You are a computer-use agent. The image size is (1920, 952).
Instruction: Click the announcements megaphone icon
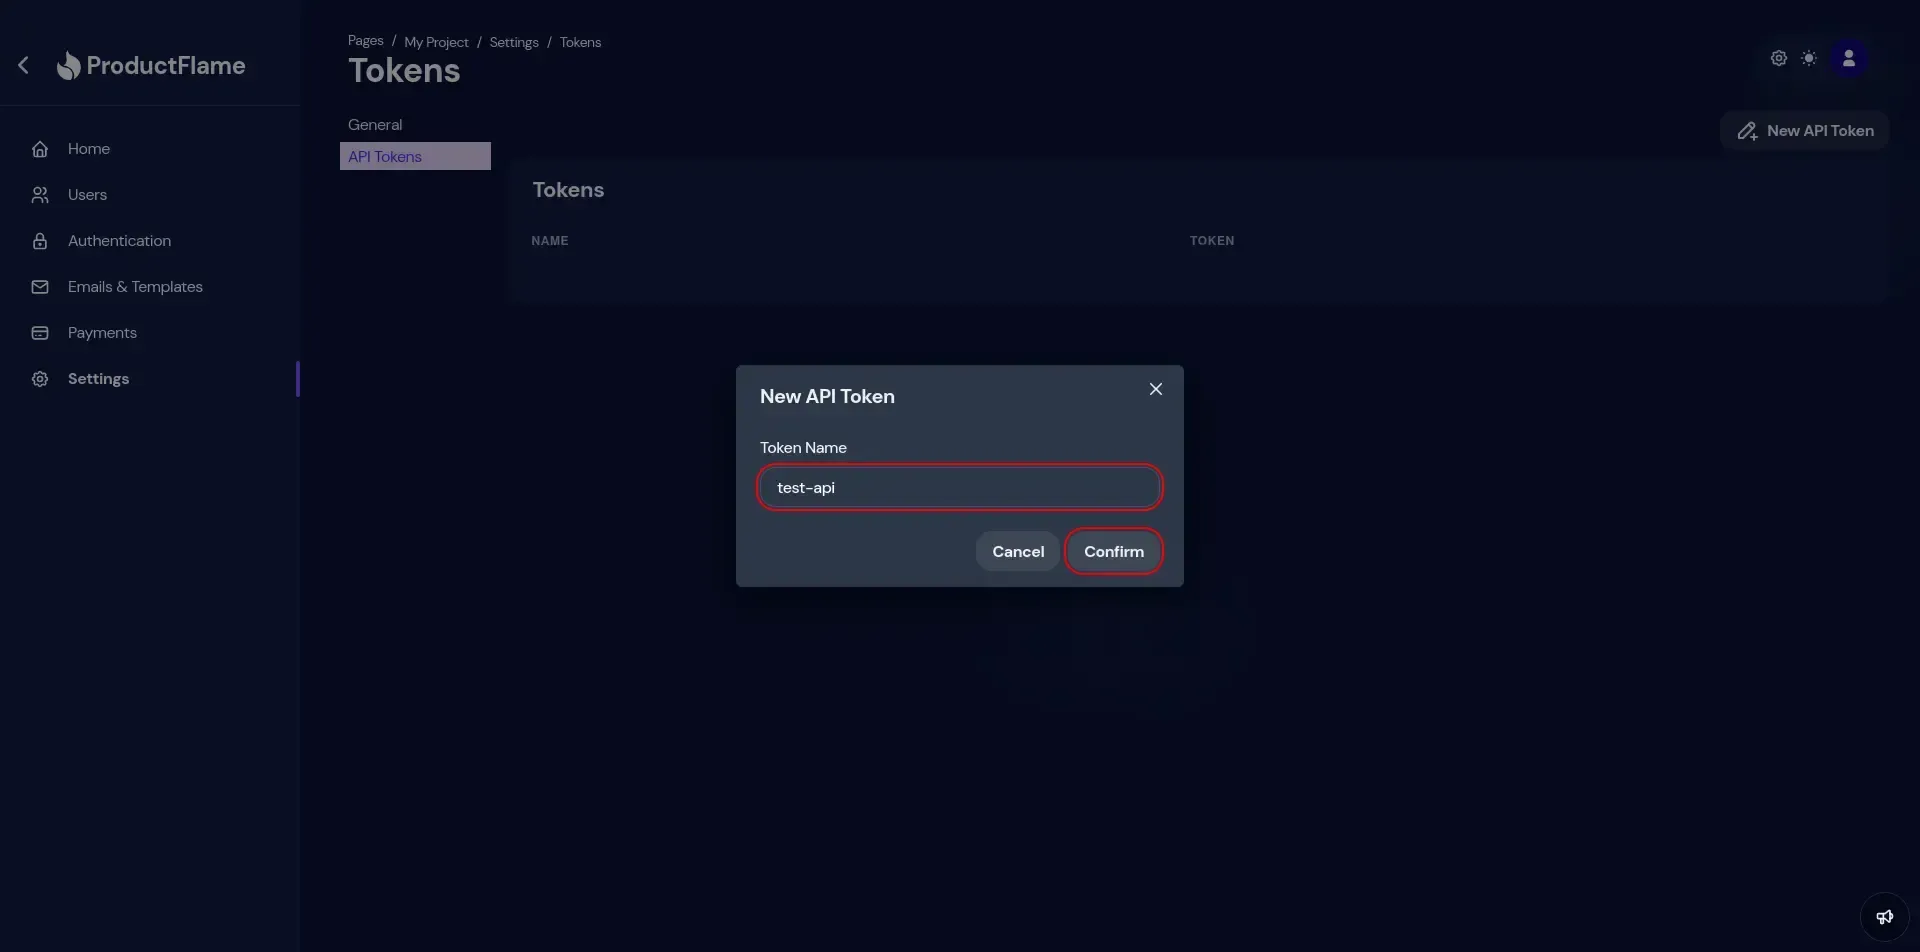(1884, 917)
